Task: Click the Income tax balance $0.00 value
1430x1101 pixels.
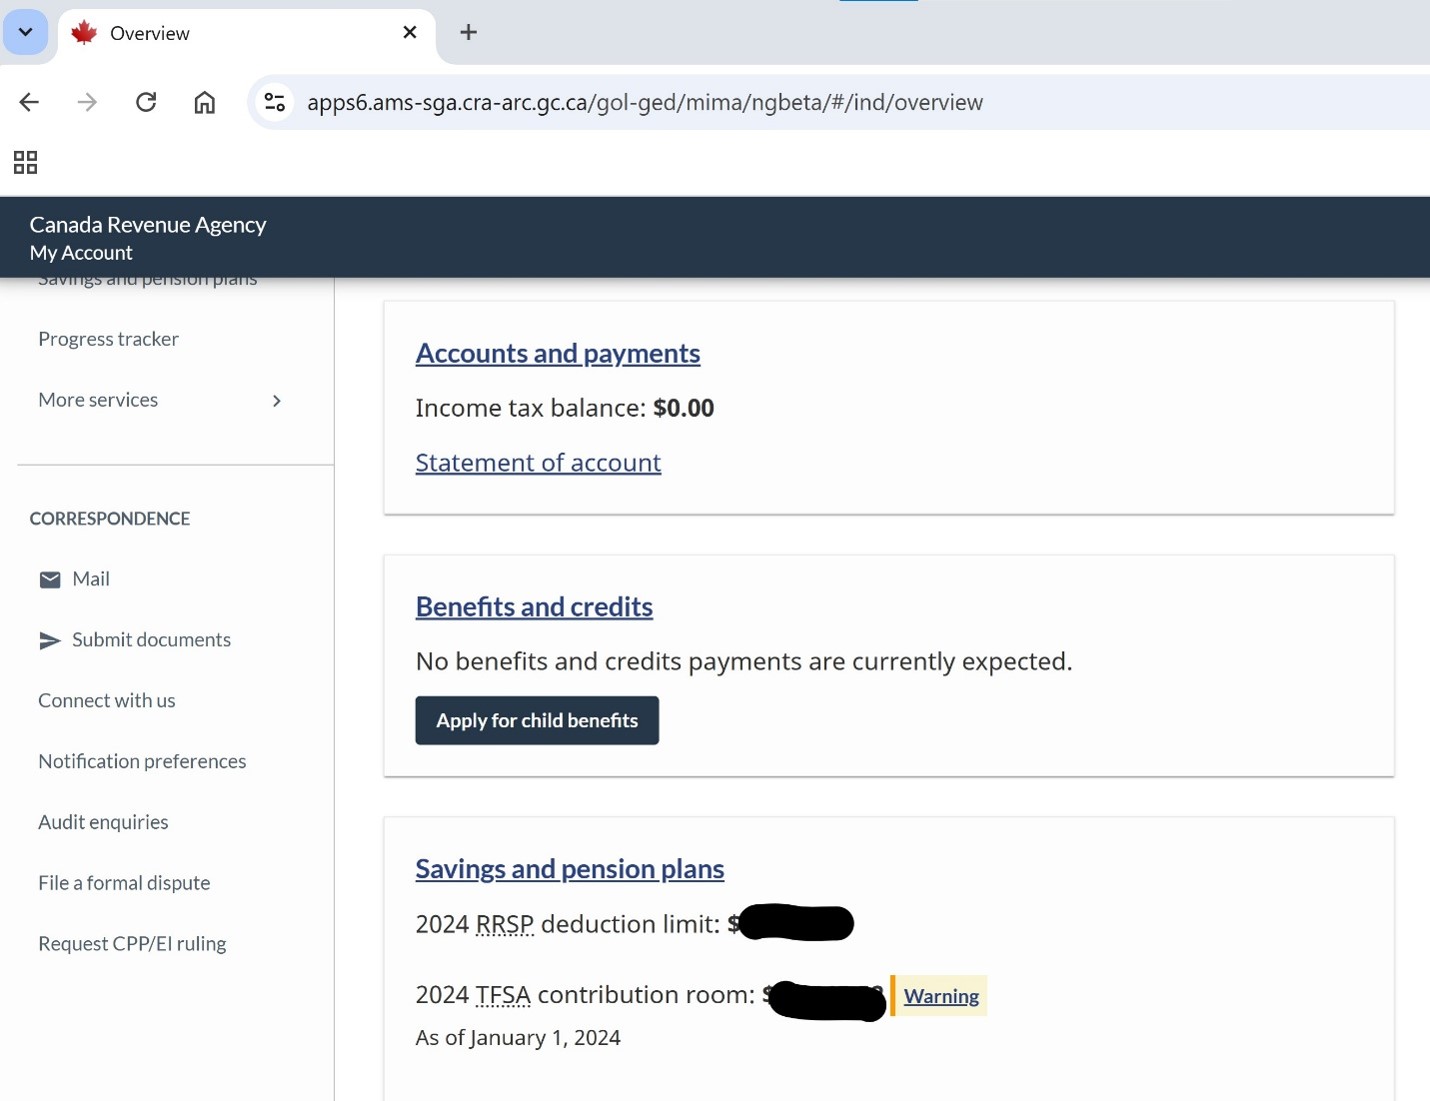Action: click(x=684, y=408)
